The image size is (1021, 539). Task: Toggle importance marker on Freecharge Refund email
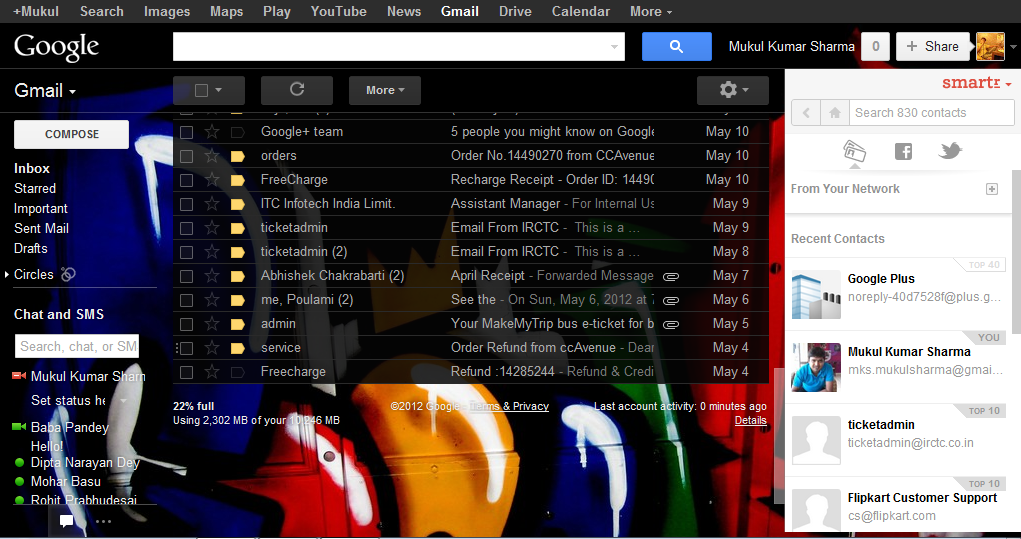click(238, 372)
